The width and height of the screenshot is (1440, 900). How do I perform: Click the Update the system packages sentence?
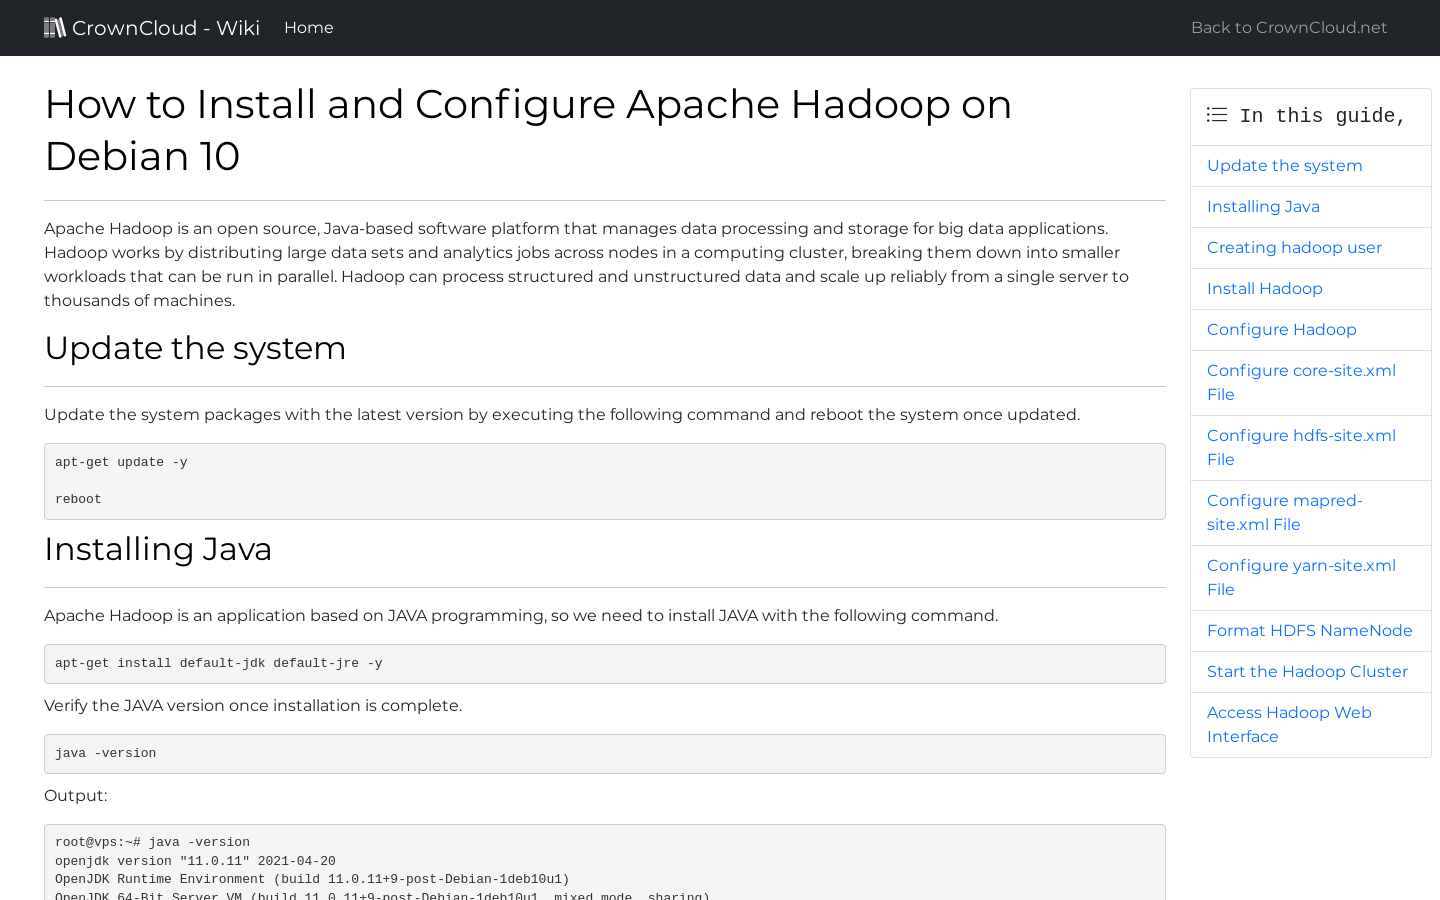click(x=562, y=415)
